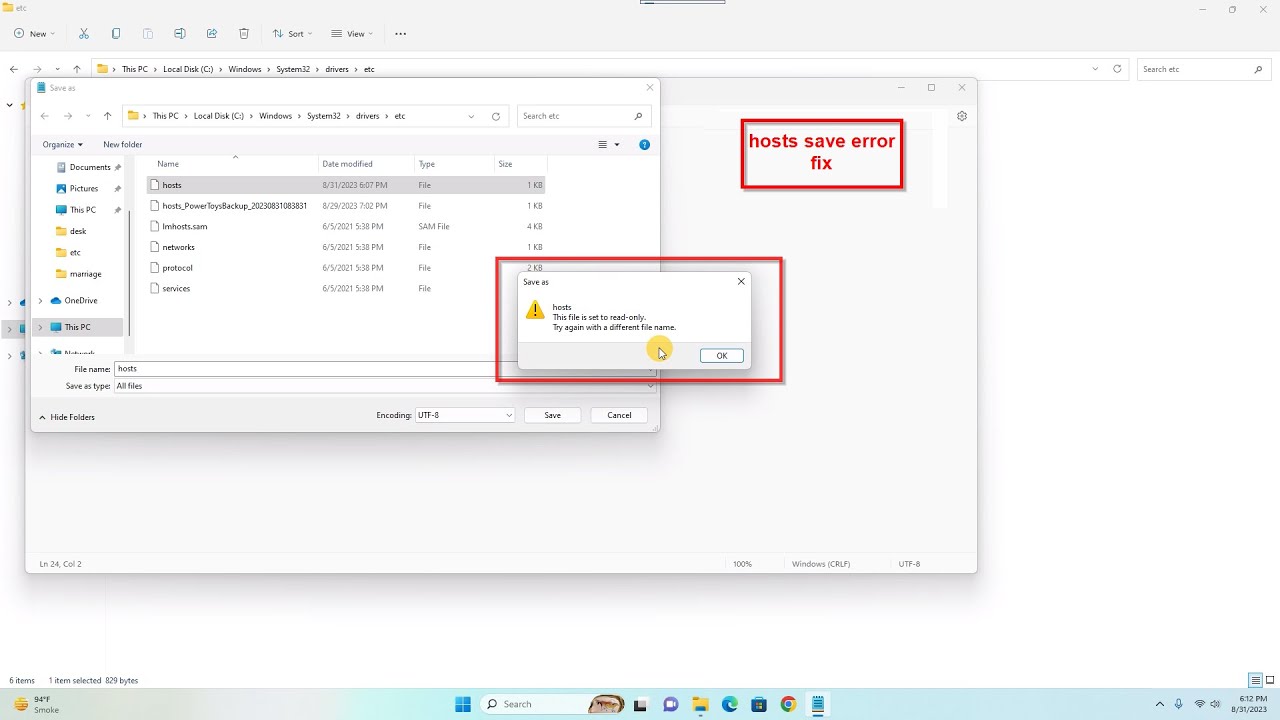Image resolution: width=1280 pixels, height=720 pixels.
Task: Open Notepad settings gear icon
Action: (x=962, y=116)
